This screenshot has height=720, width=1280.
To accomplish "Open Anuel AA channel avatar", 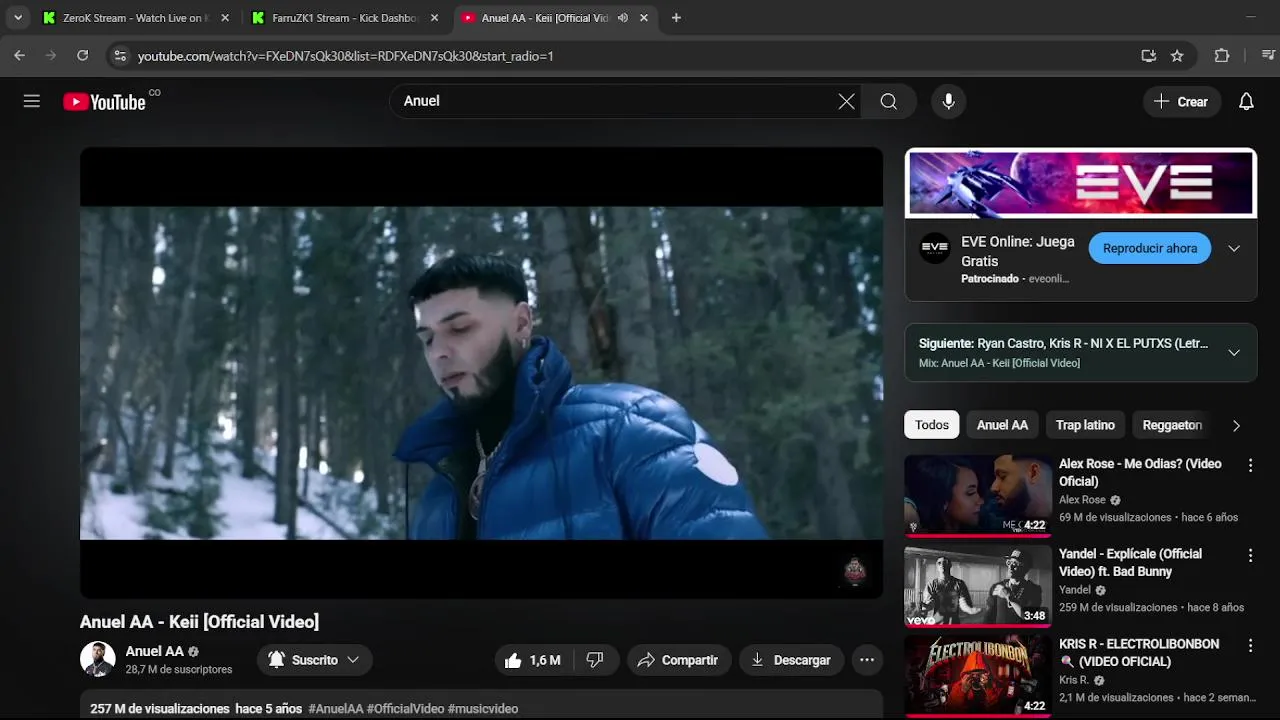I will pos(98,659).
